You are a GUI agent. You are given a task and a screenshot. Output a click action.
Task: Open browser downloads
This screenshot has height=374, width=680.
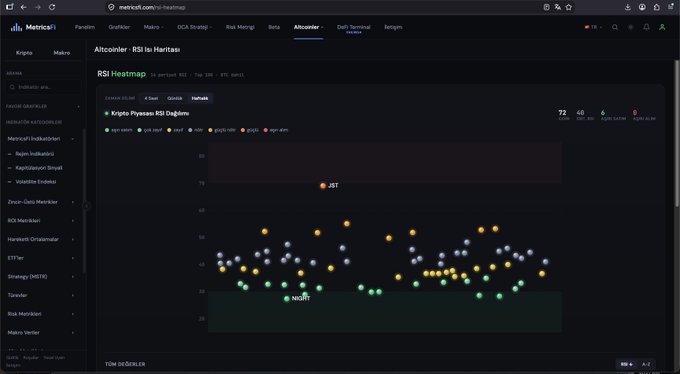point(628,7)
